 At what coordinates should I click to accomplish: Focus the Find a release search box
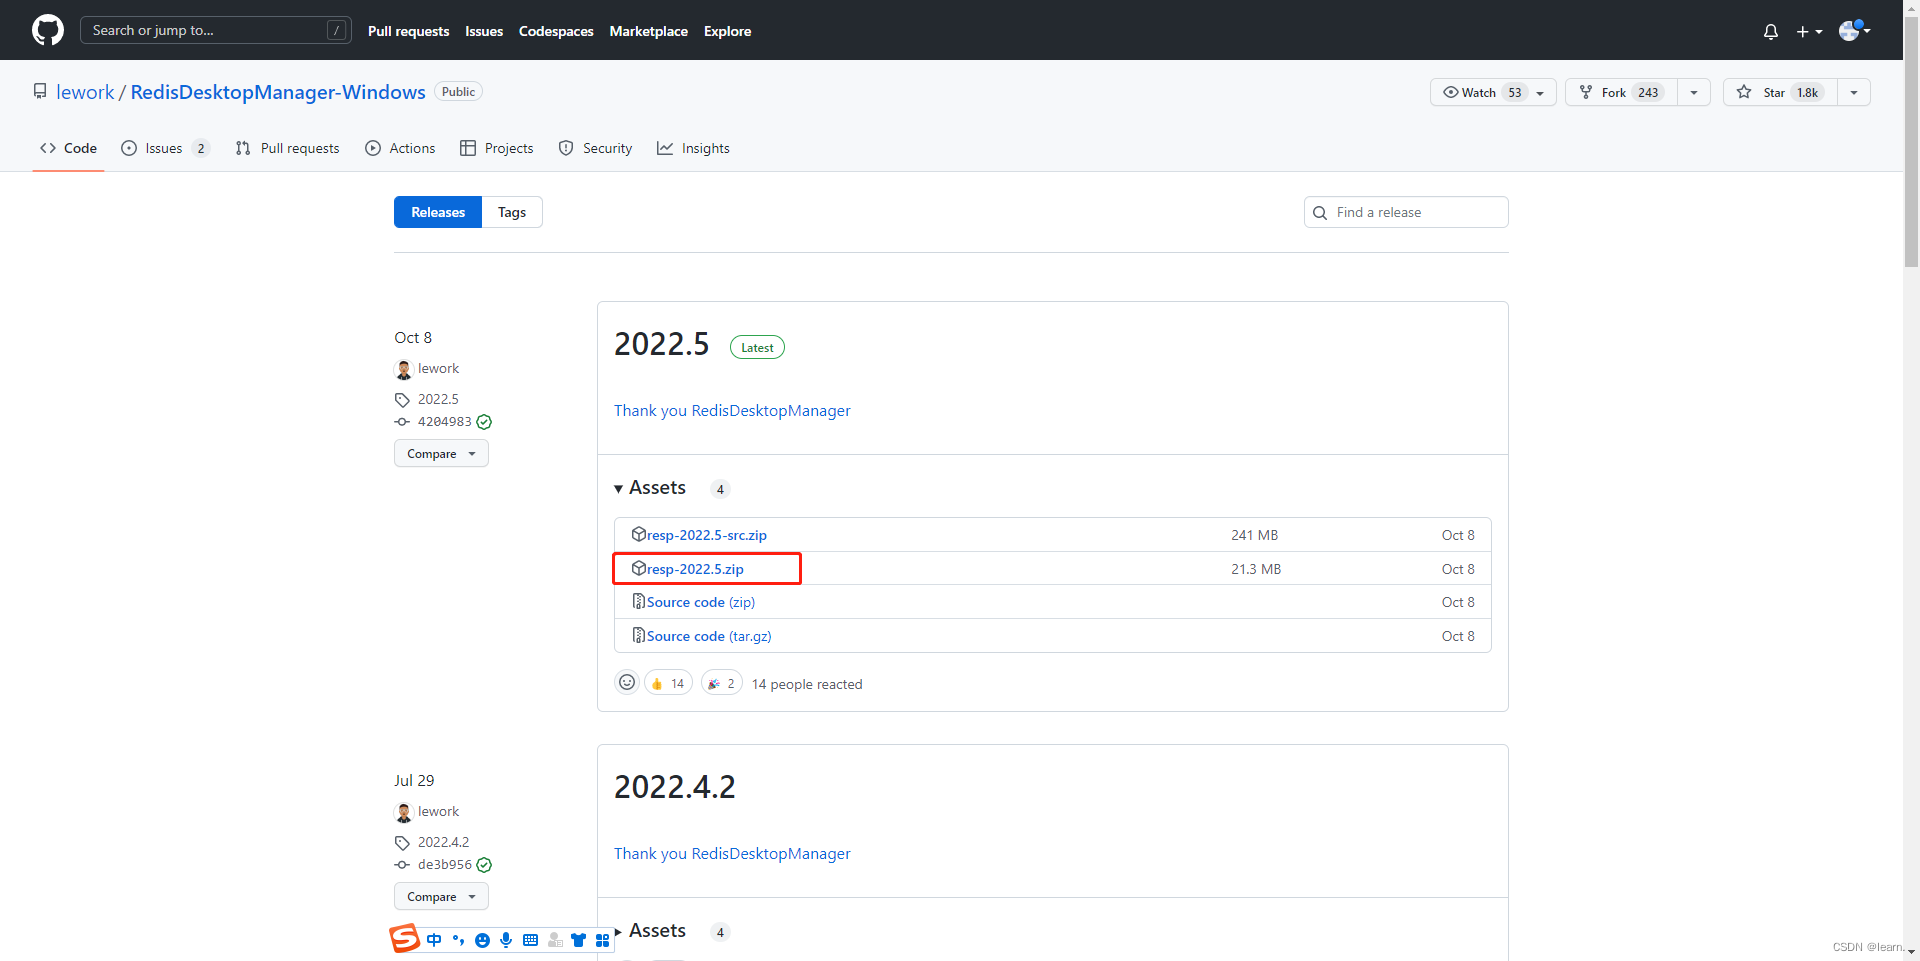pyautogui.click(x=1406, y=212)
